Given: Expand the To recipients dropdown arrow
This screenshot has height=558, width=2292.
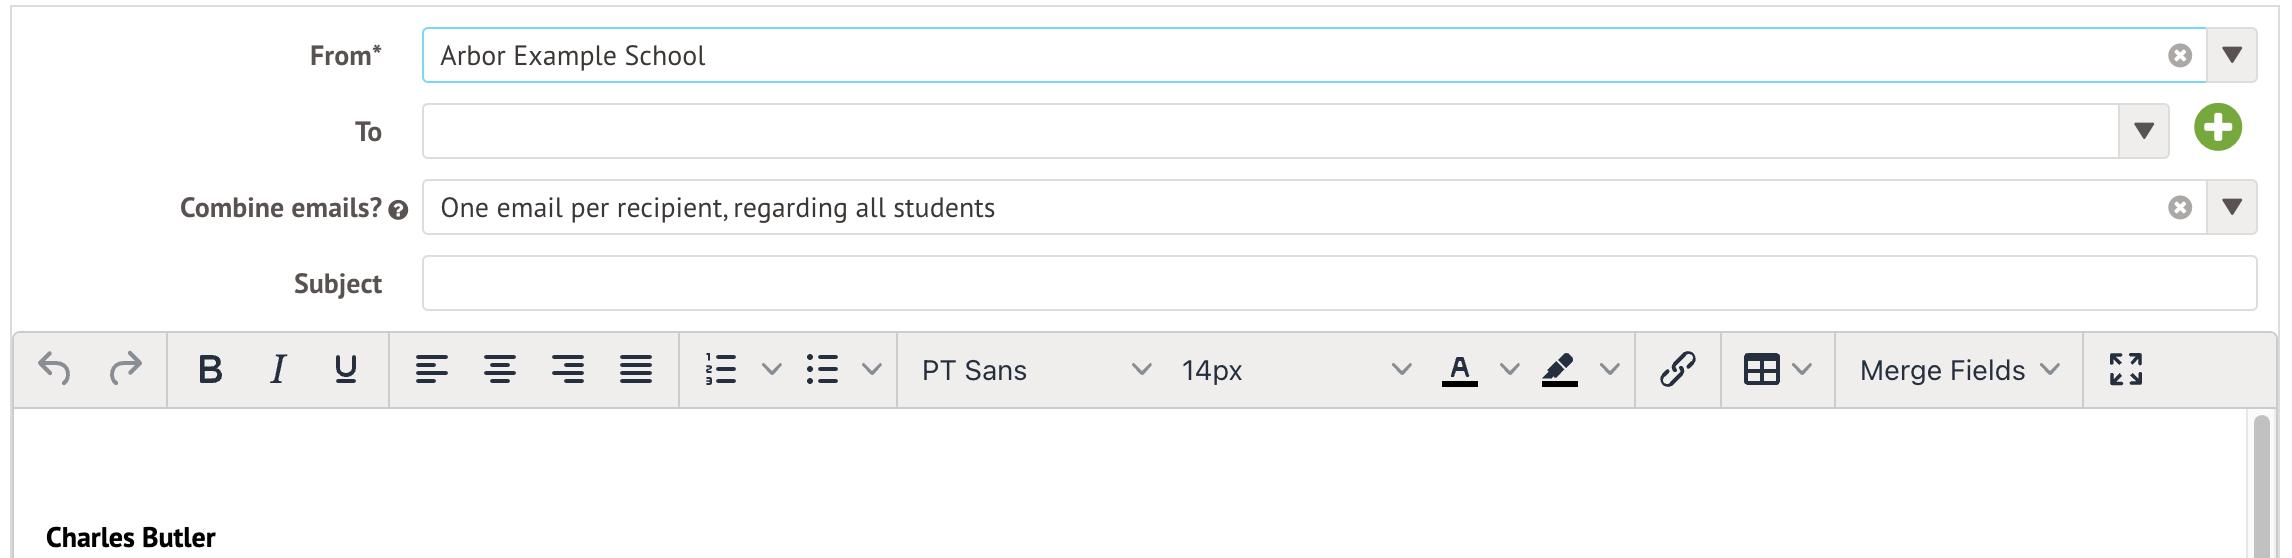Looking at the screenshot, I should [2144, 131].
